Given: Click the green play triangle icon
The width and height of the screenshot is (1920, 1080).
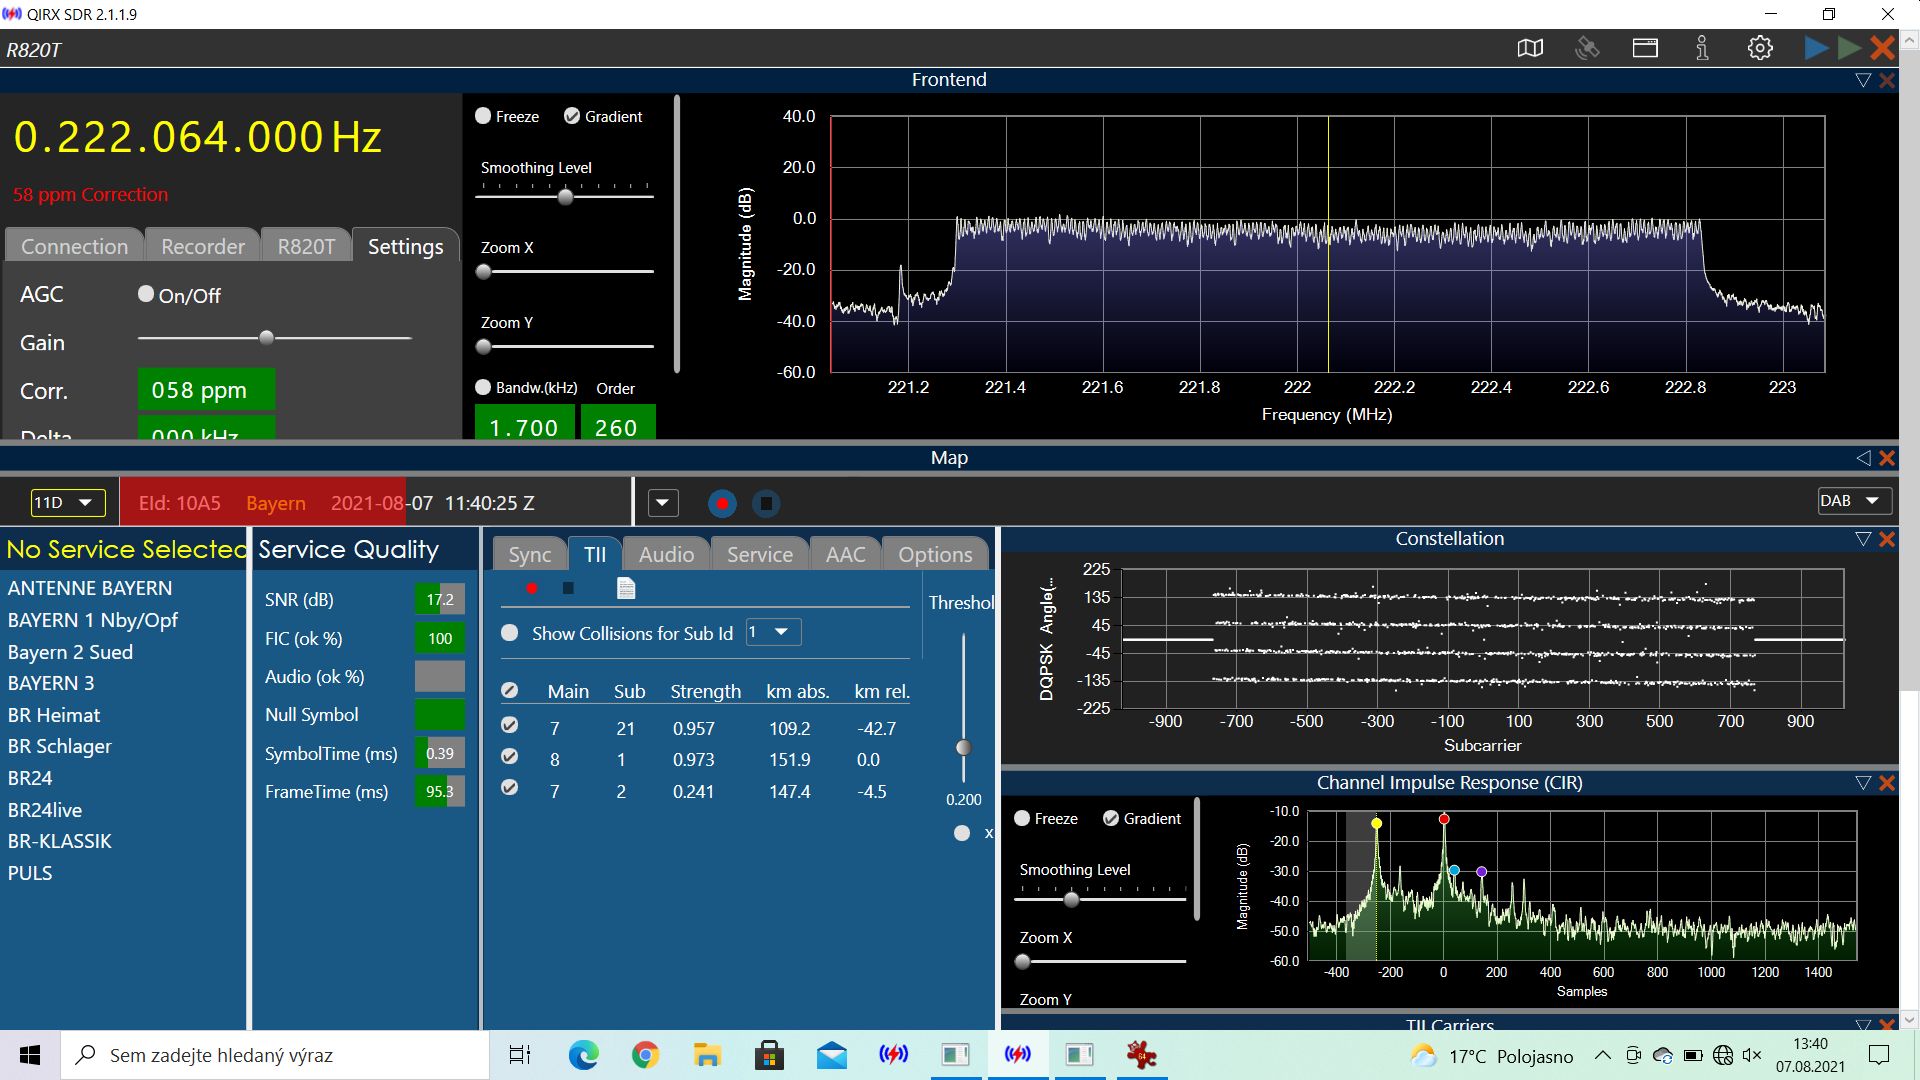Looking at the screenshot, I should click(1849, 48).
